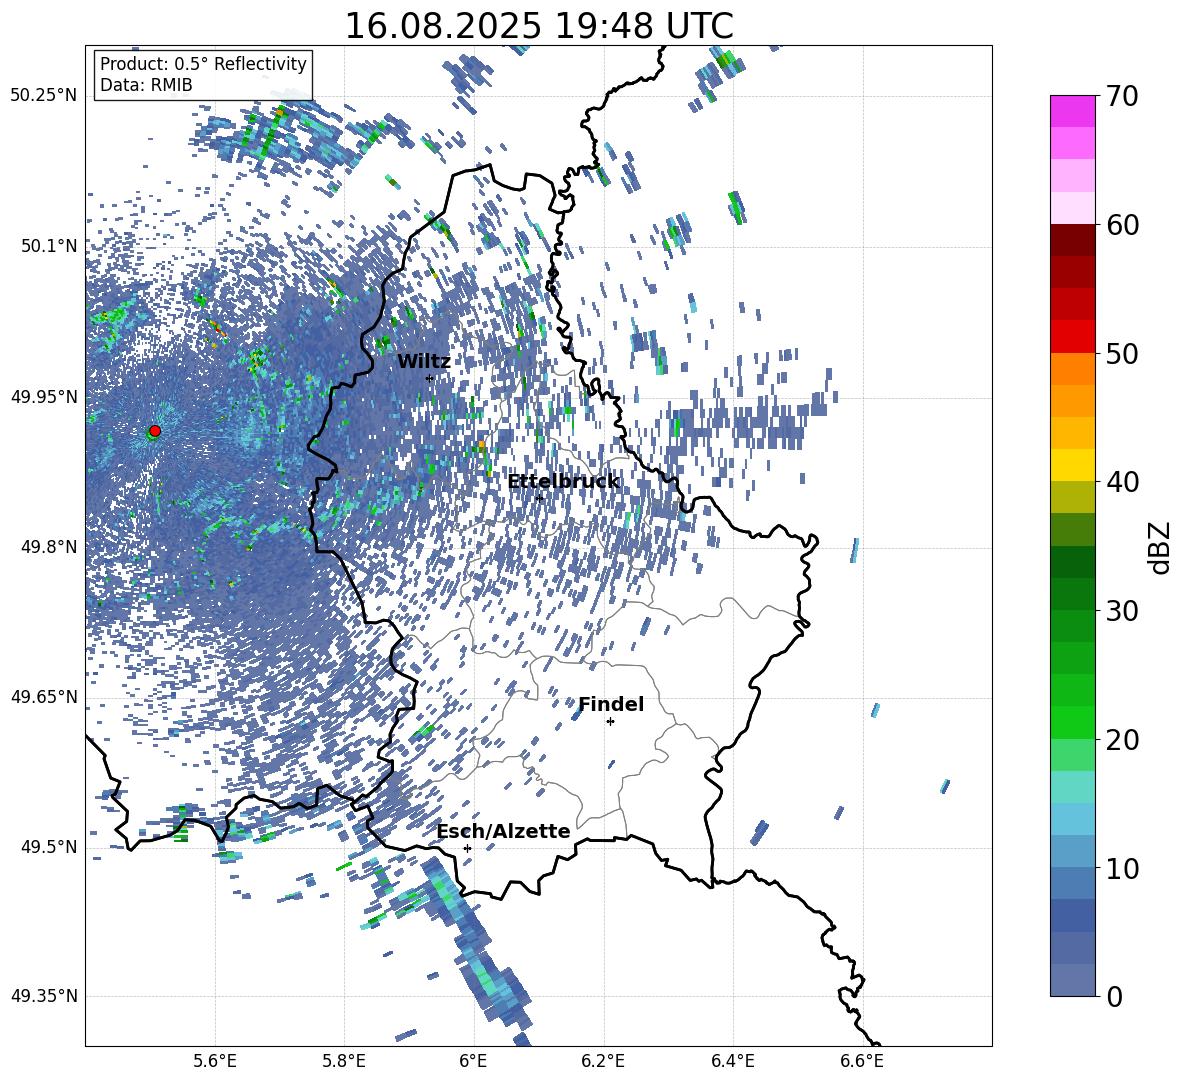Click the light blue colorbar segment above 10
This screenshot has width=1184, height=1081.
pos(1072,819)
